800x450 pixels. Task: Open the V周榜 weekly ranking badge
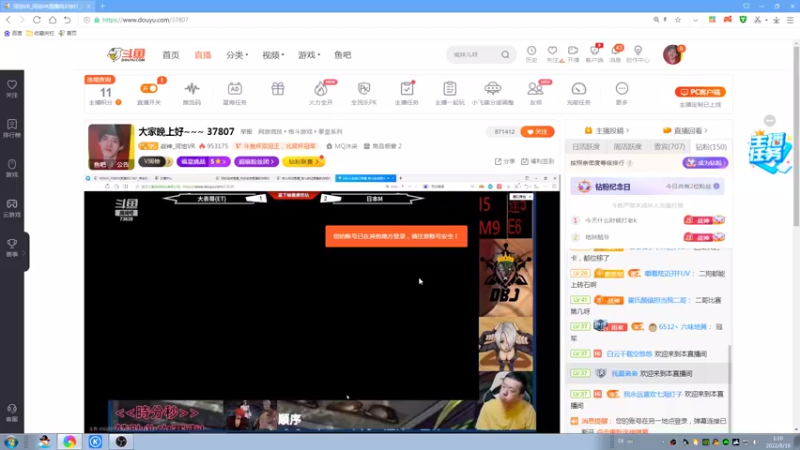[x=155, y=161]
